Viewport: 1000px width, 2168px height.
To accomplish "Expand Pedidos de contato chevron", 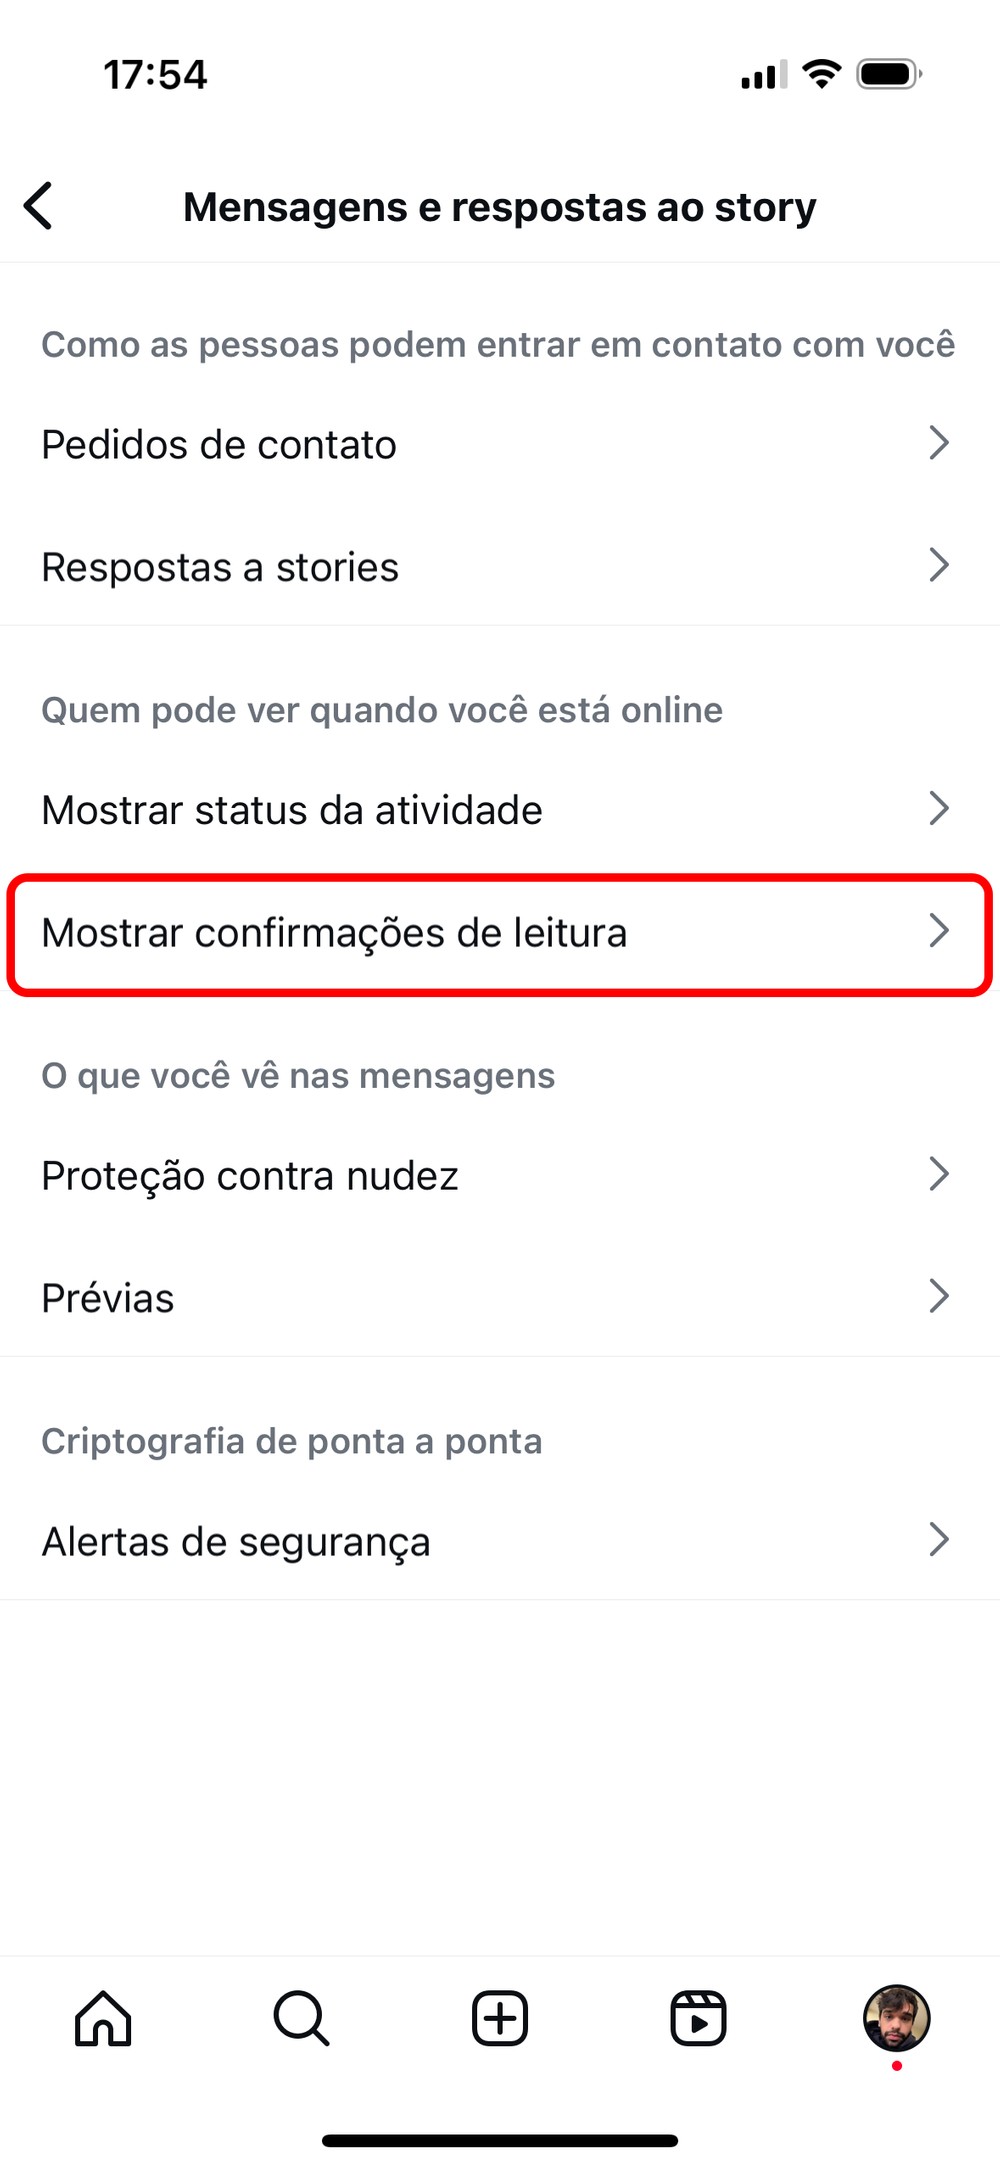I will pos(938,443).
